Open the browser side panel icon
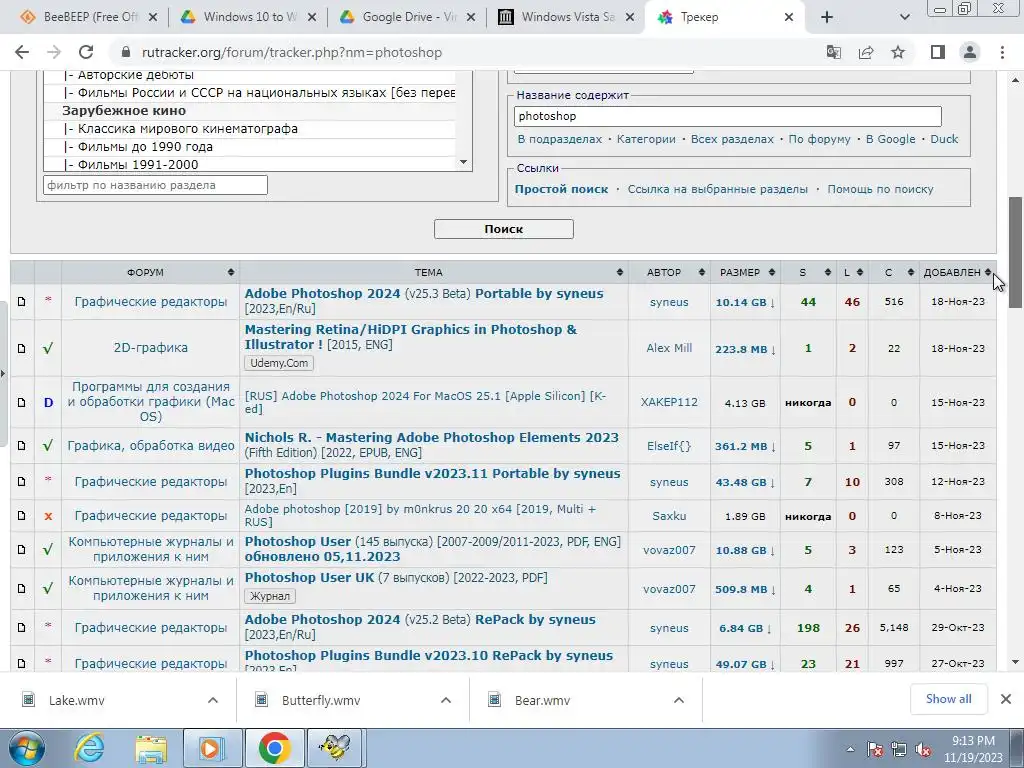Viewport: 1024px width, 768px height. pyautogui.click(x=938, y=52)
